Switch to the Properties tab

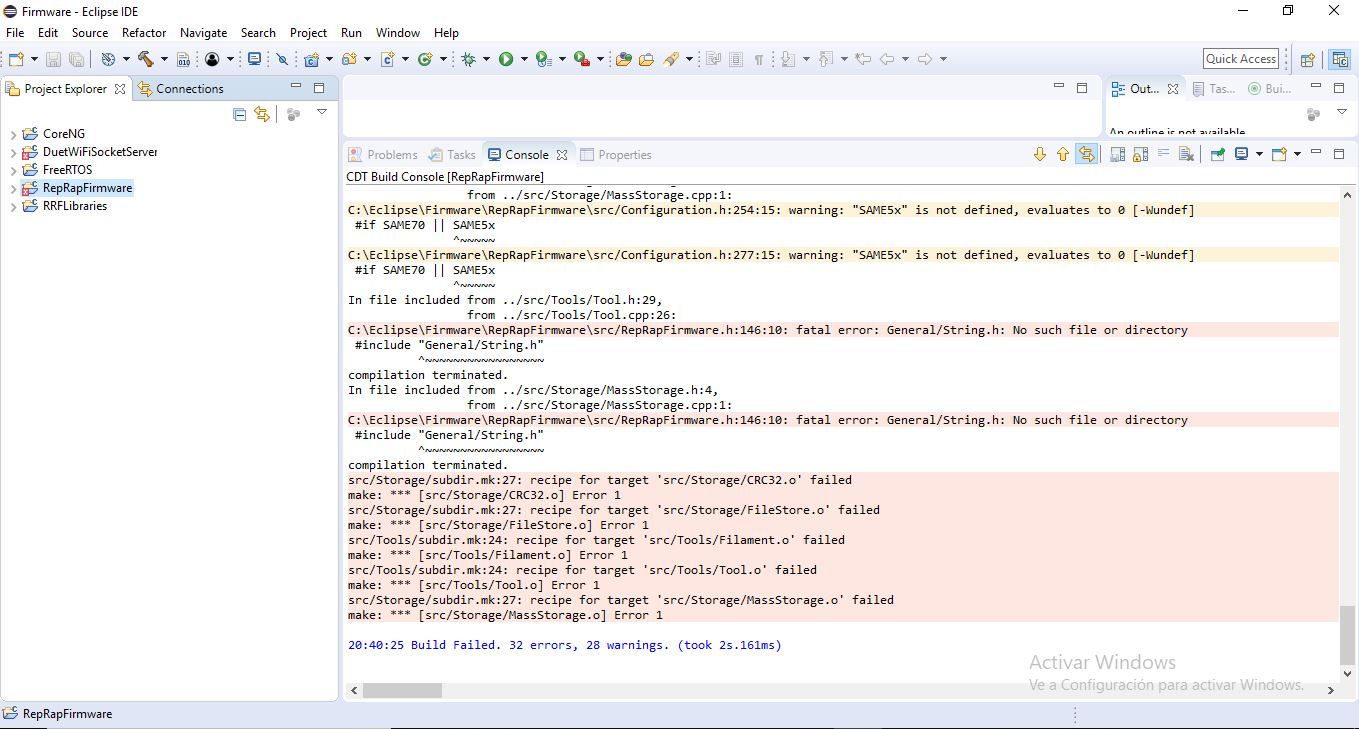tap(616, 155)
